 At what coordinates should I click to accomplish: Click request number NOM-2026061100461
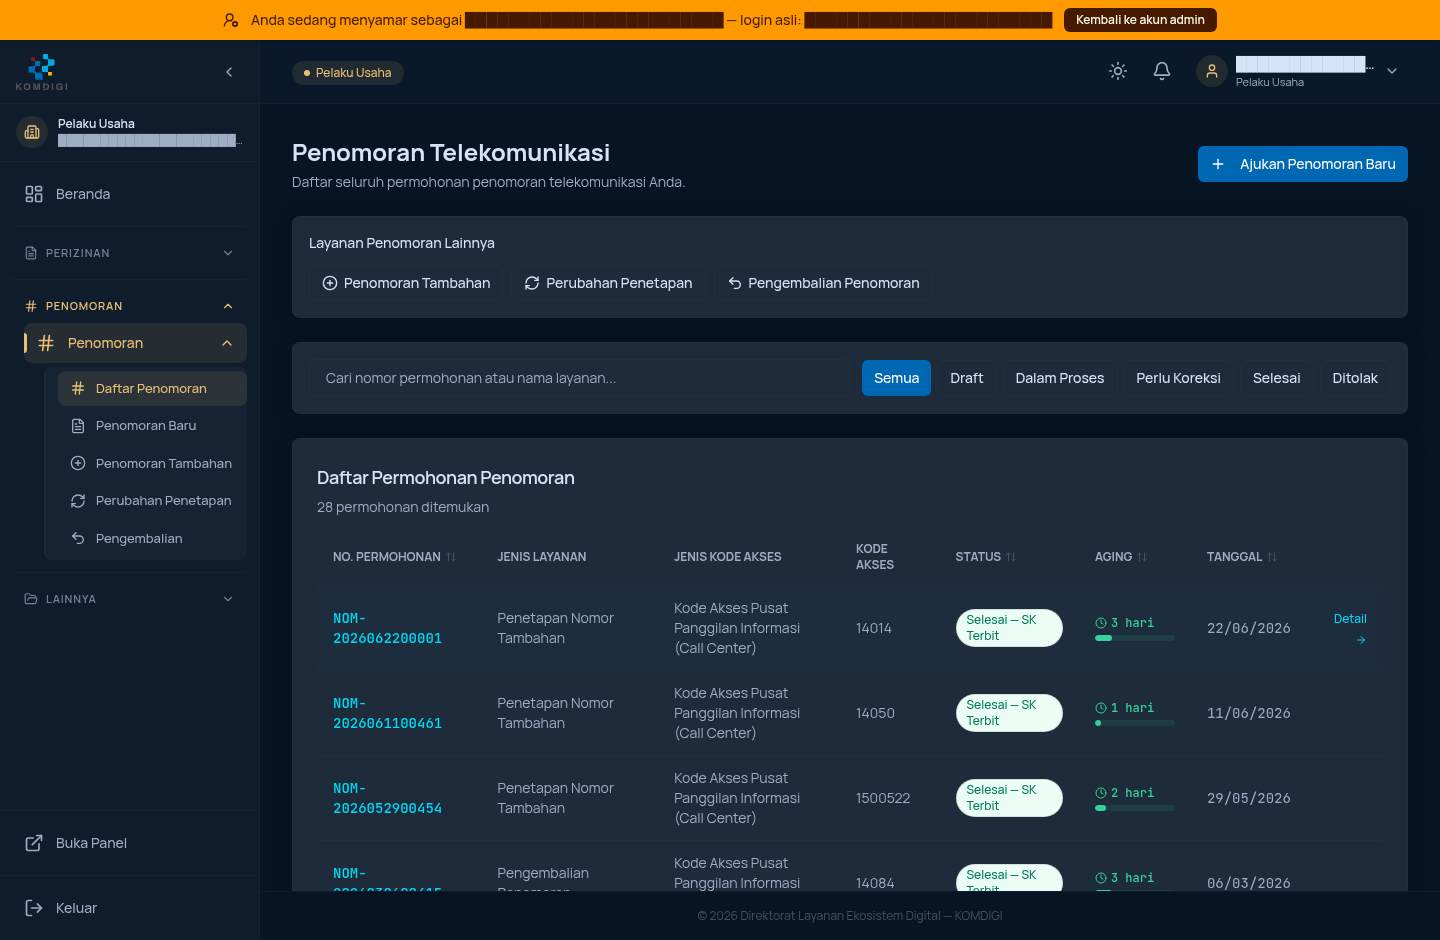387,713
